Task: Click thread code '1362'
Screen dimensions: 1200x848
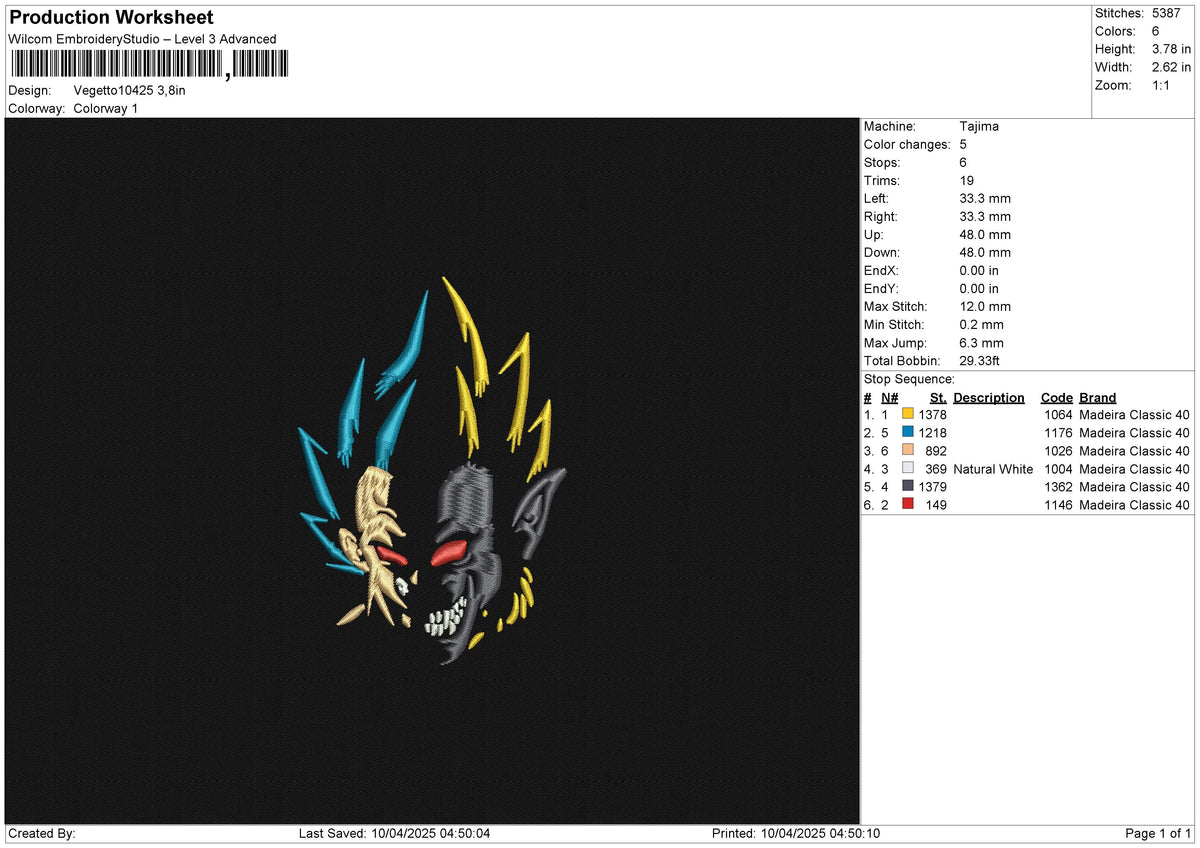Action: (1058, 487)
